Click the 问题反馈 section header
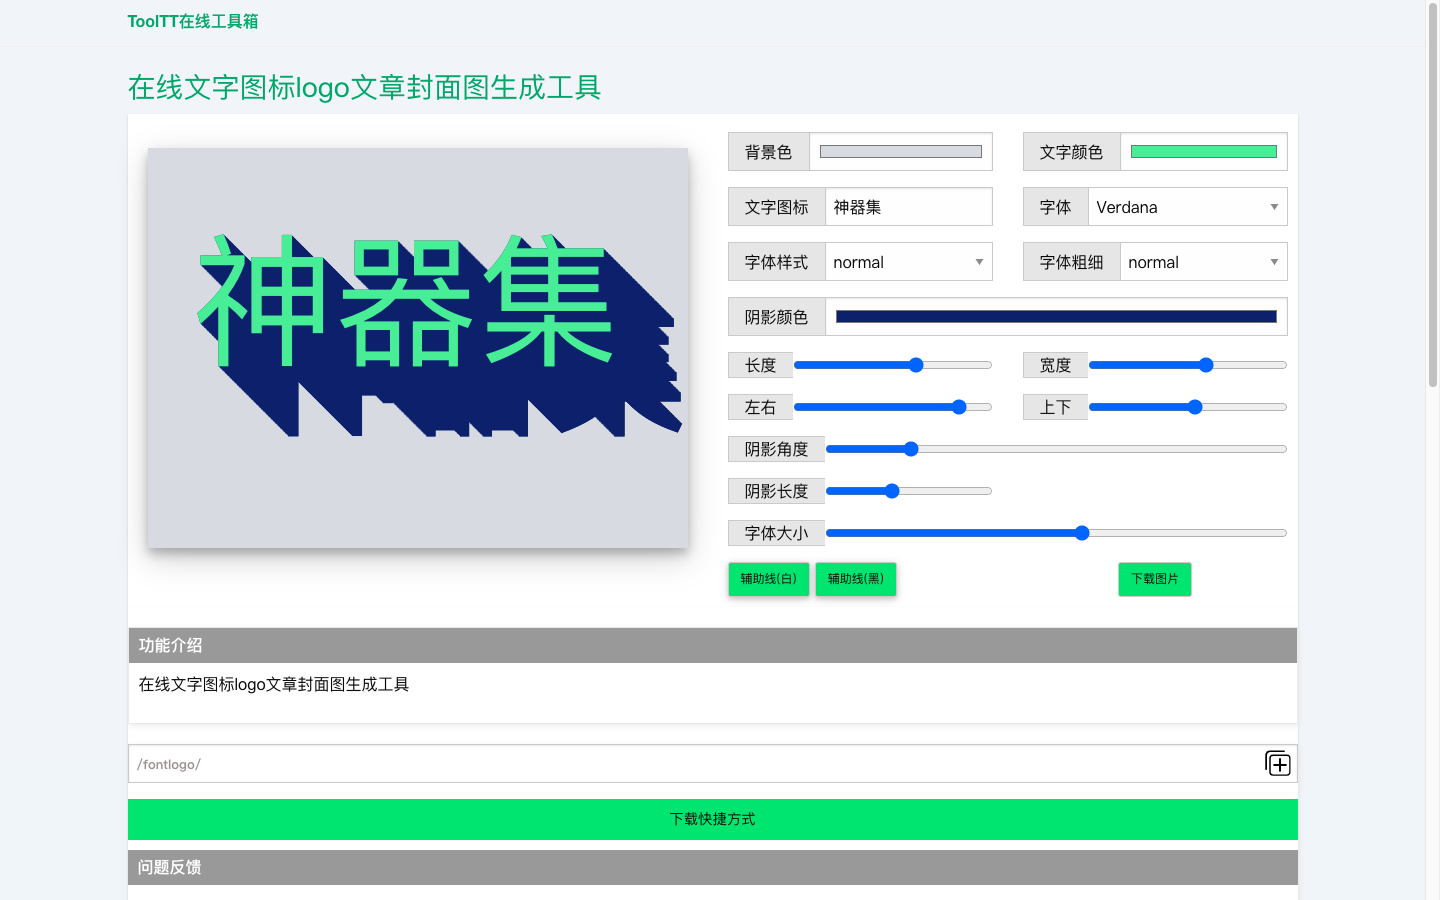1440x900 pixels. 169,867
